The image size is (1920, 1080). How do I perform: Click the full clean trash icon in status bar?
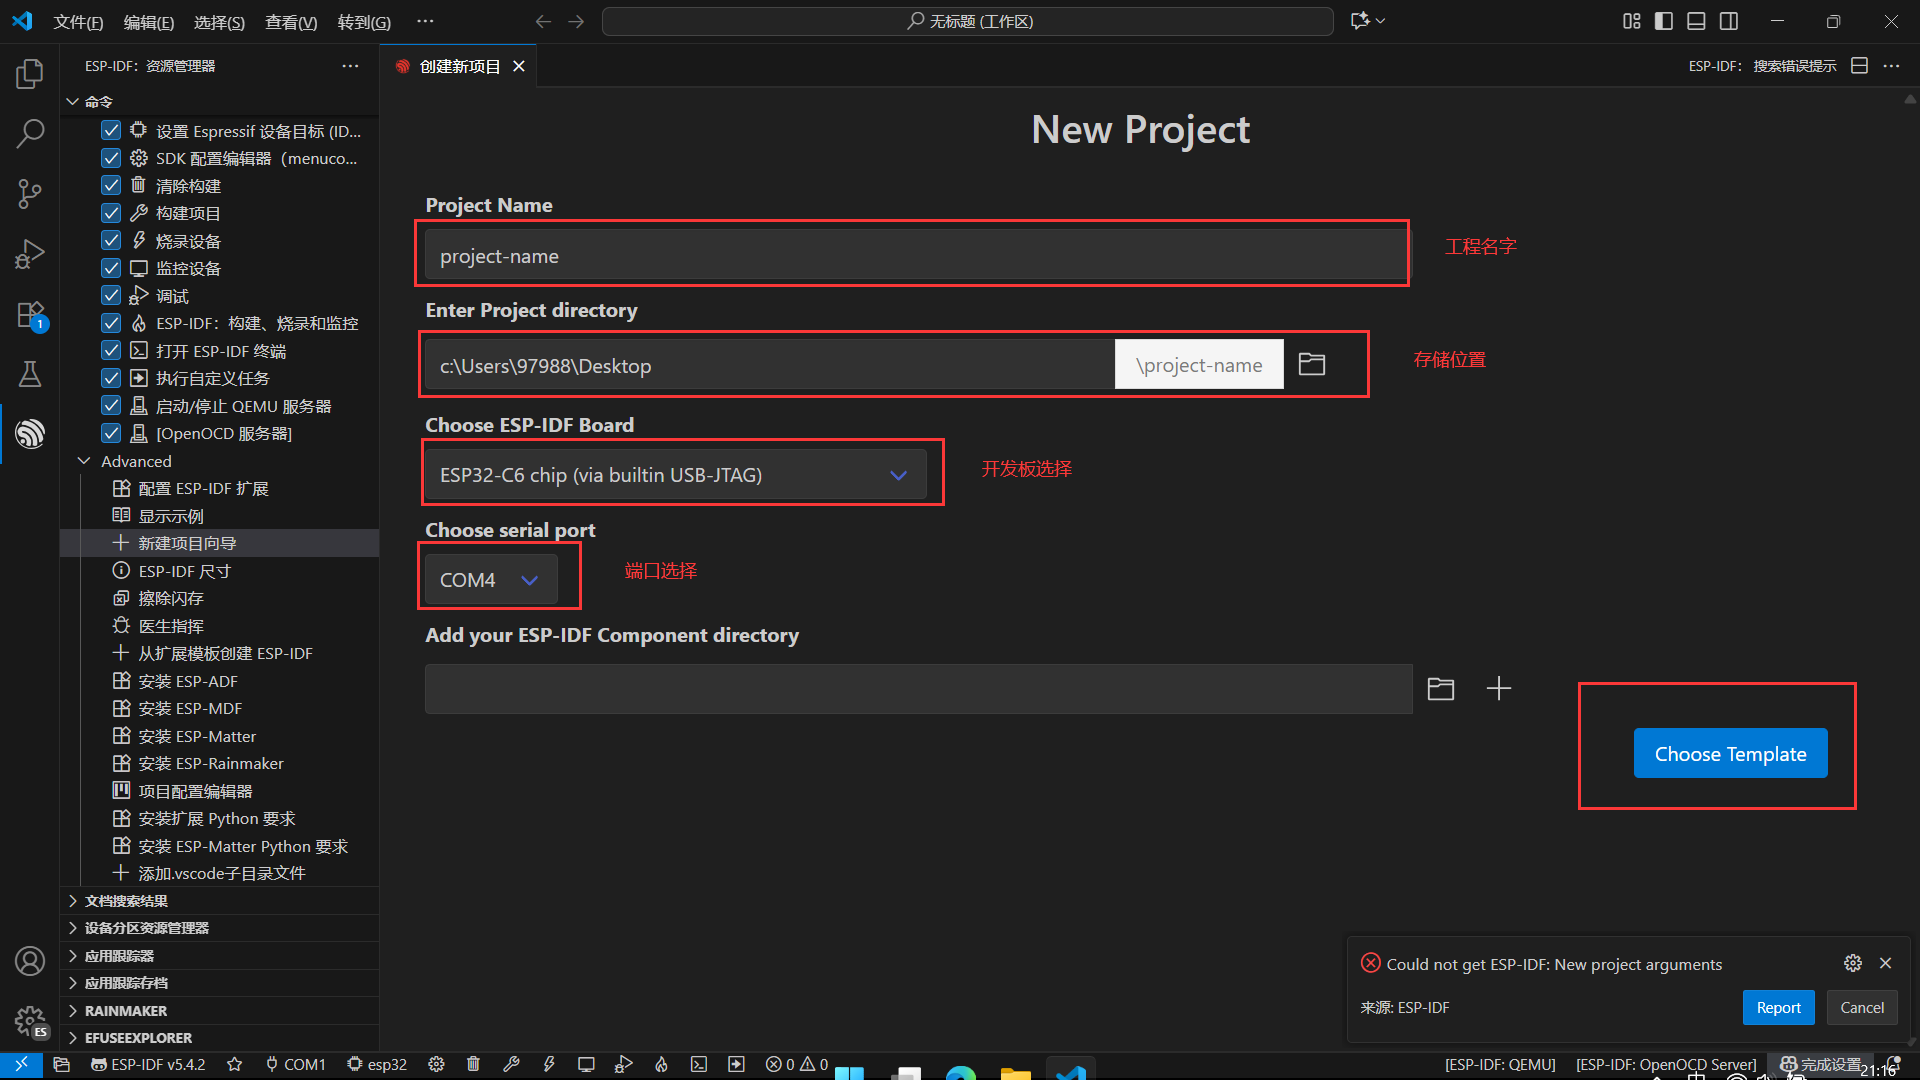[x=473, y=1064]
